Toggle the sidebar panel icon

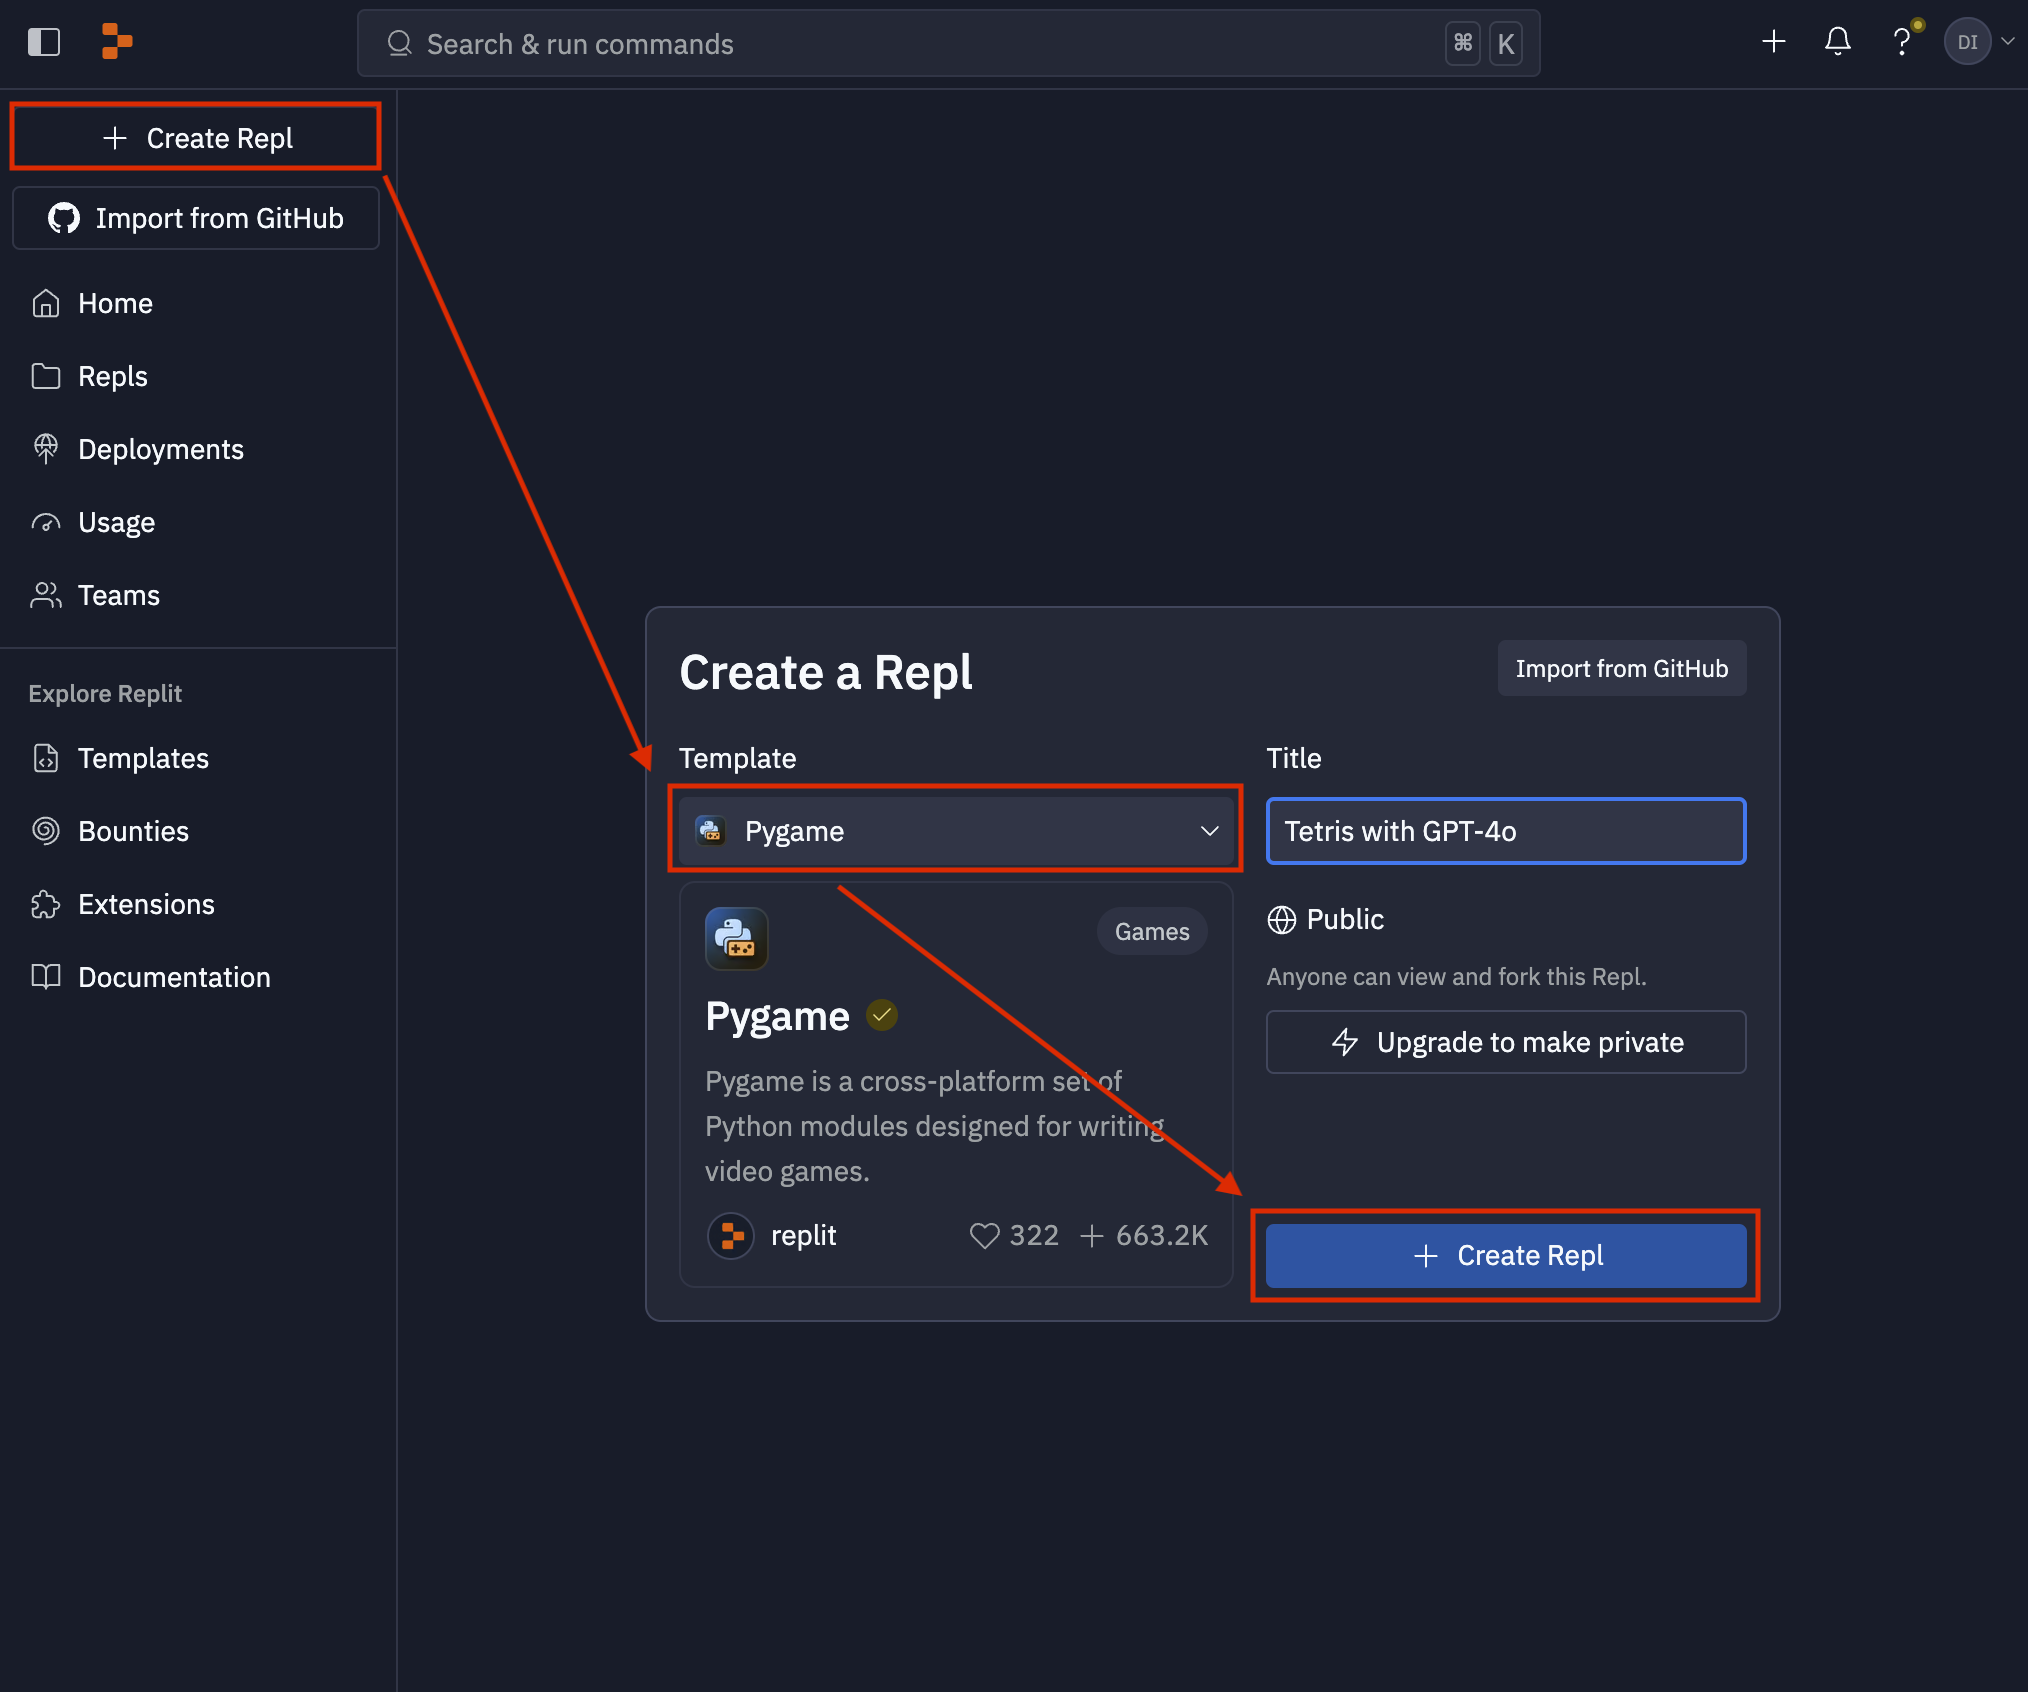(x=44, y=42)
